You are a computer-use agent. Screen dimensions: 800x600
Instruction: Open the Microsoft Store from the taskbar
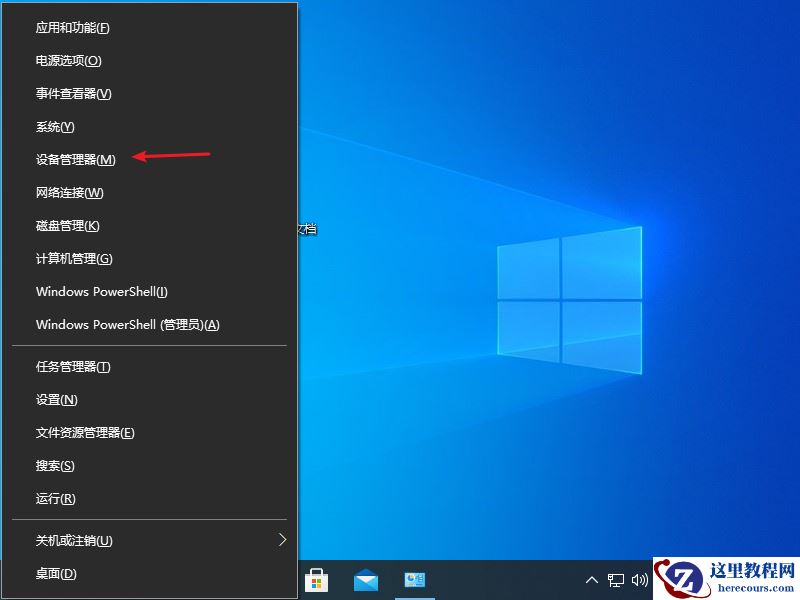click(320, 580)
